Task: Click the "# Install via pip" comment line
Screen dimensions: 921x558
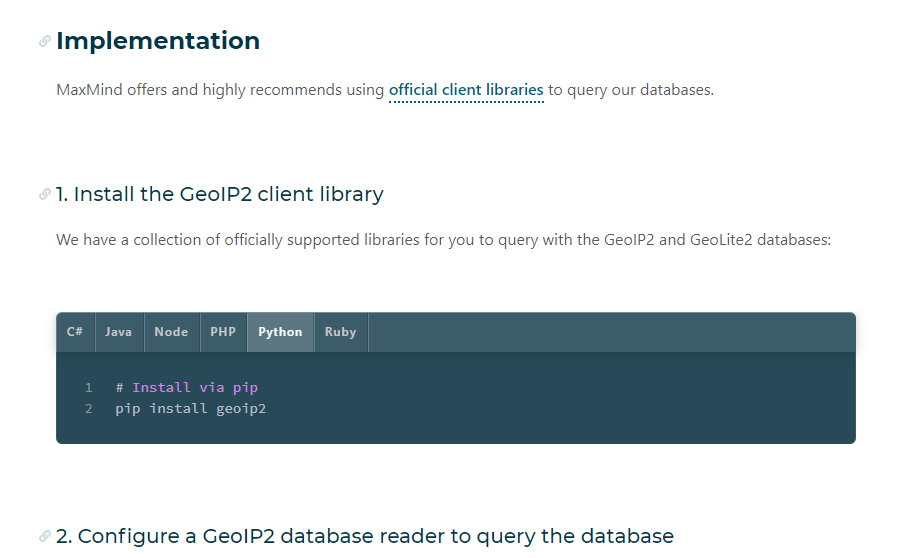Action: (x=186, y=387)
